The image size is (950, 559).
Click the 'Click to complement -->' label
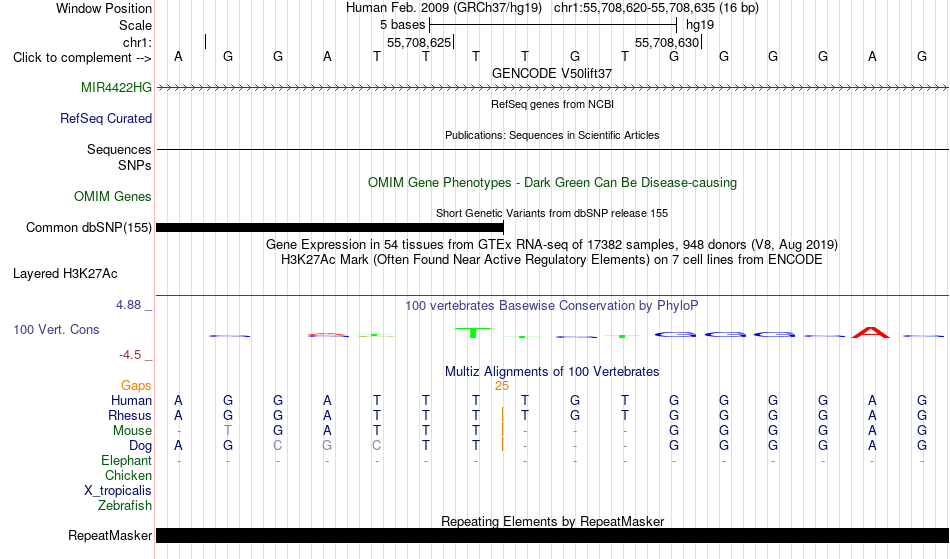[82, 58]
